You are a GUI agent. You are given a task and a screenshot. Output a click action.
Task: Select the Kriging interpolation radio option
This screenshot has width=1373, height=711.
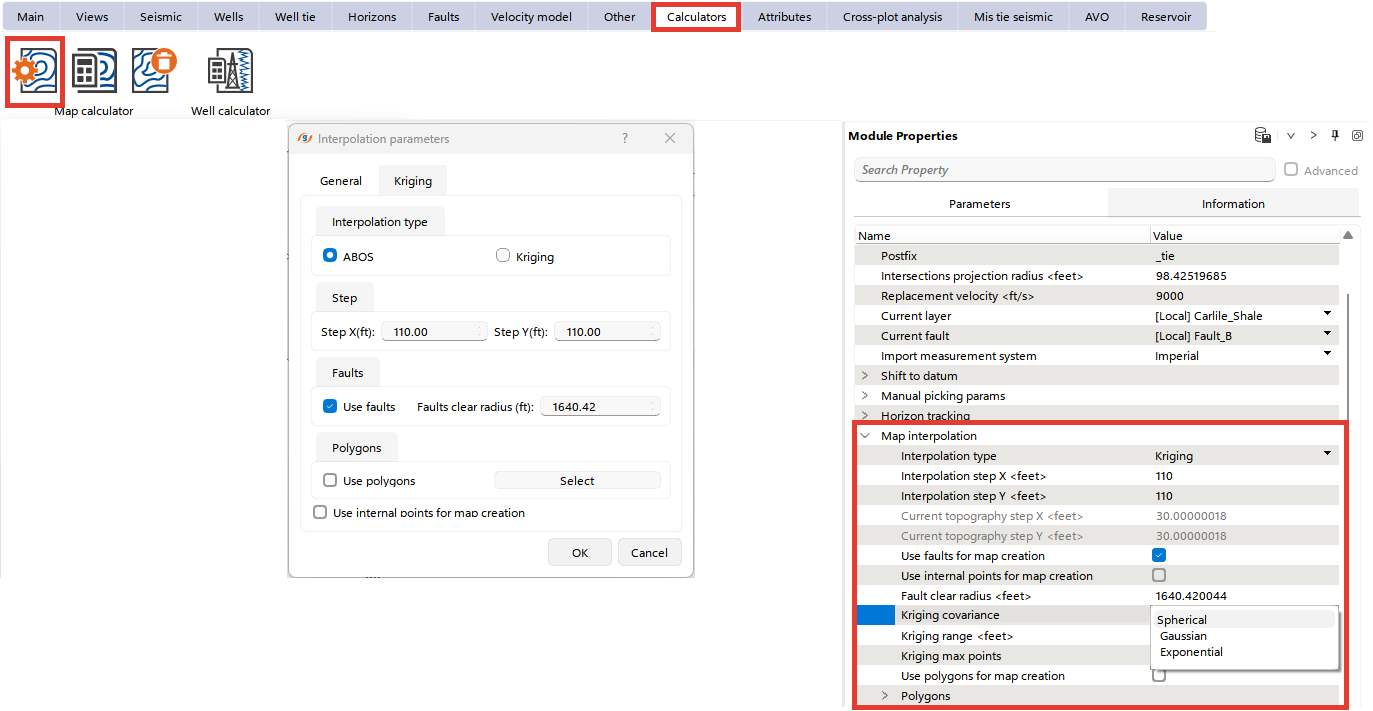click(503, 256)
